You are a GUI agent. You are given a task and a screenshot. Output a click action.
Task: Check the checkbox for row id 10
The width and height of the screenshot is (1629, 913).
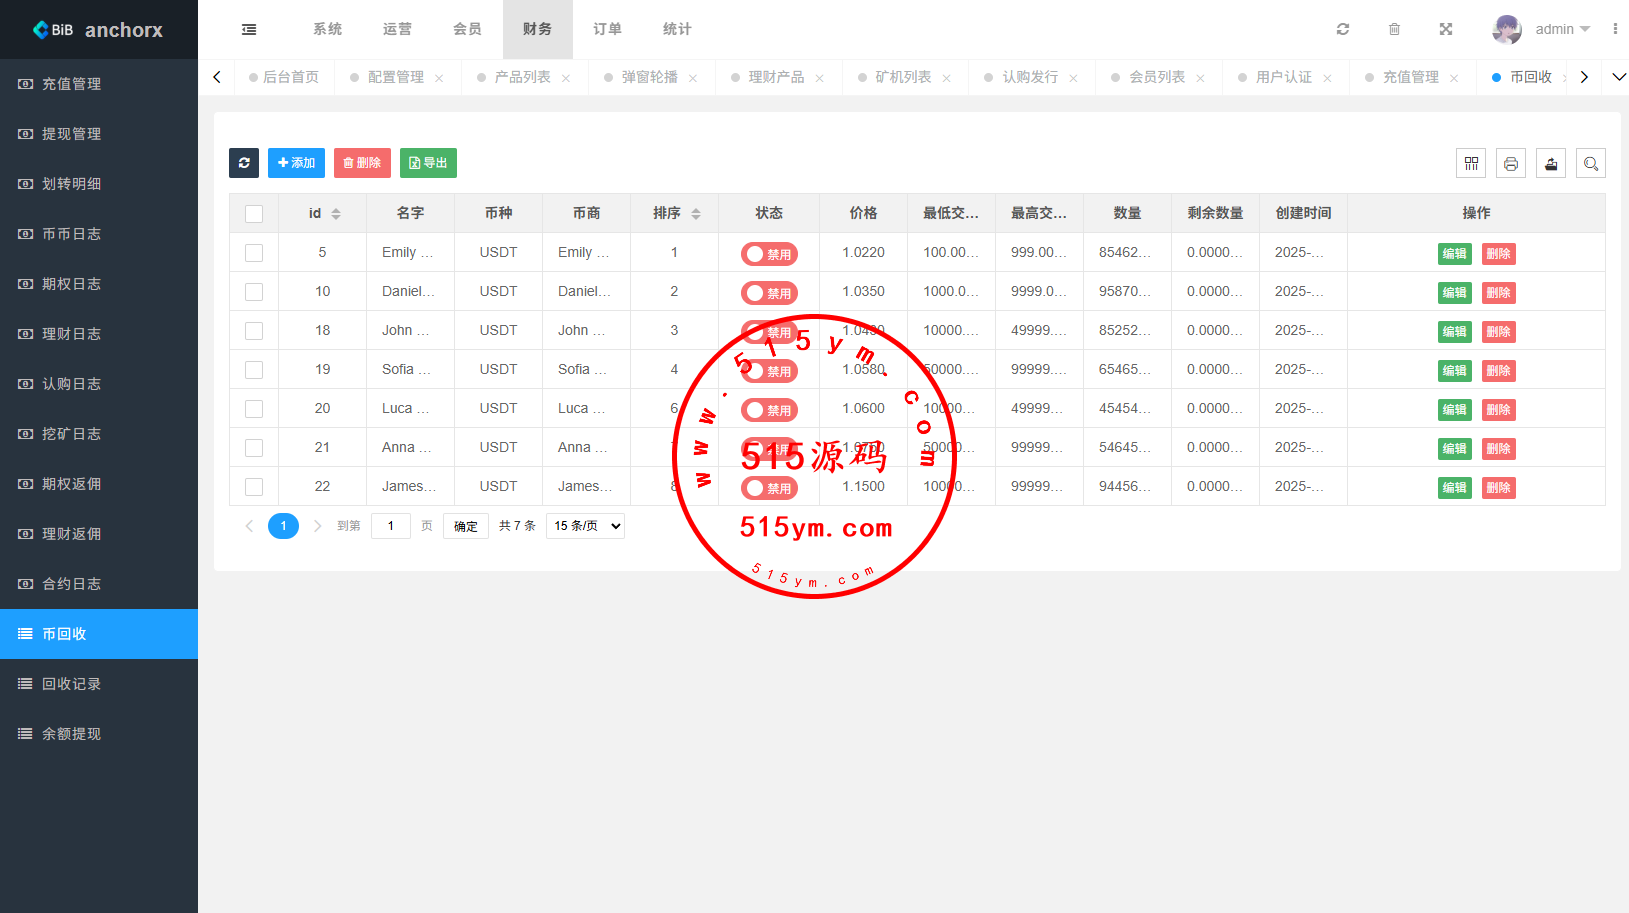254,292
